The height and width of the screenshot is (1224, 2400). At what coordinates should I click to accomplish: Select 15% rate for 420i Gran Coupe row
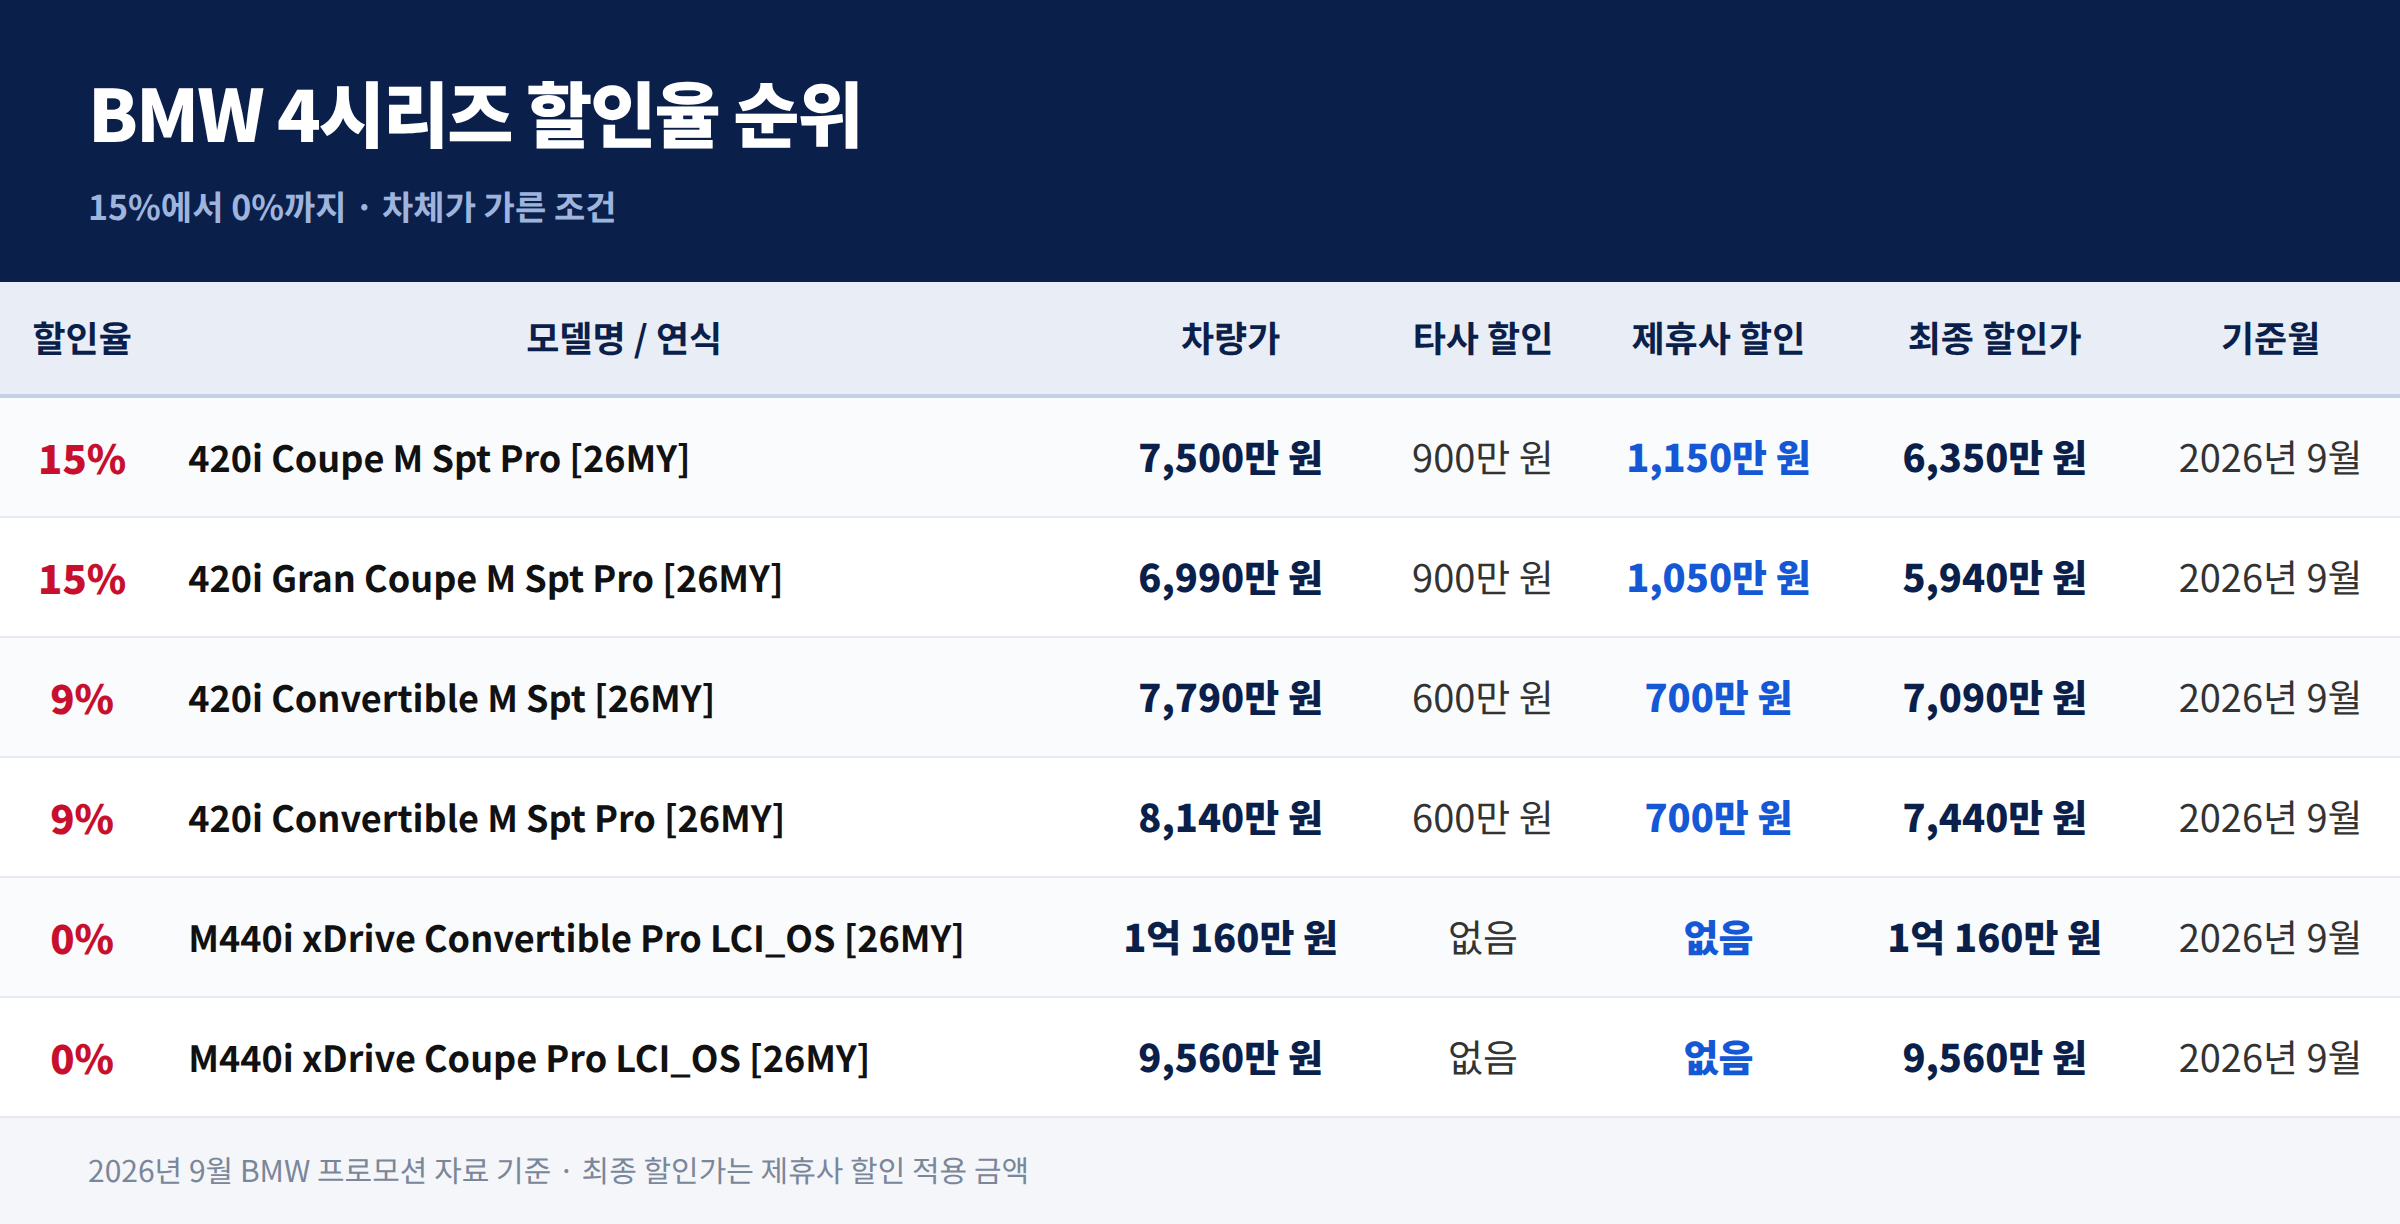(82, 579)
